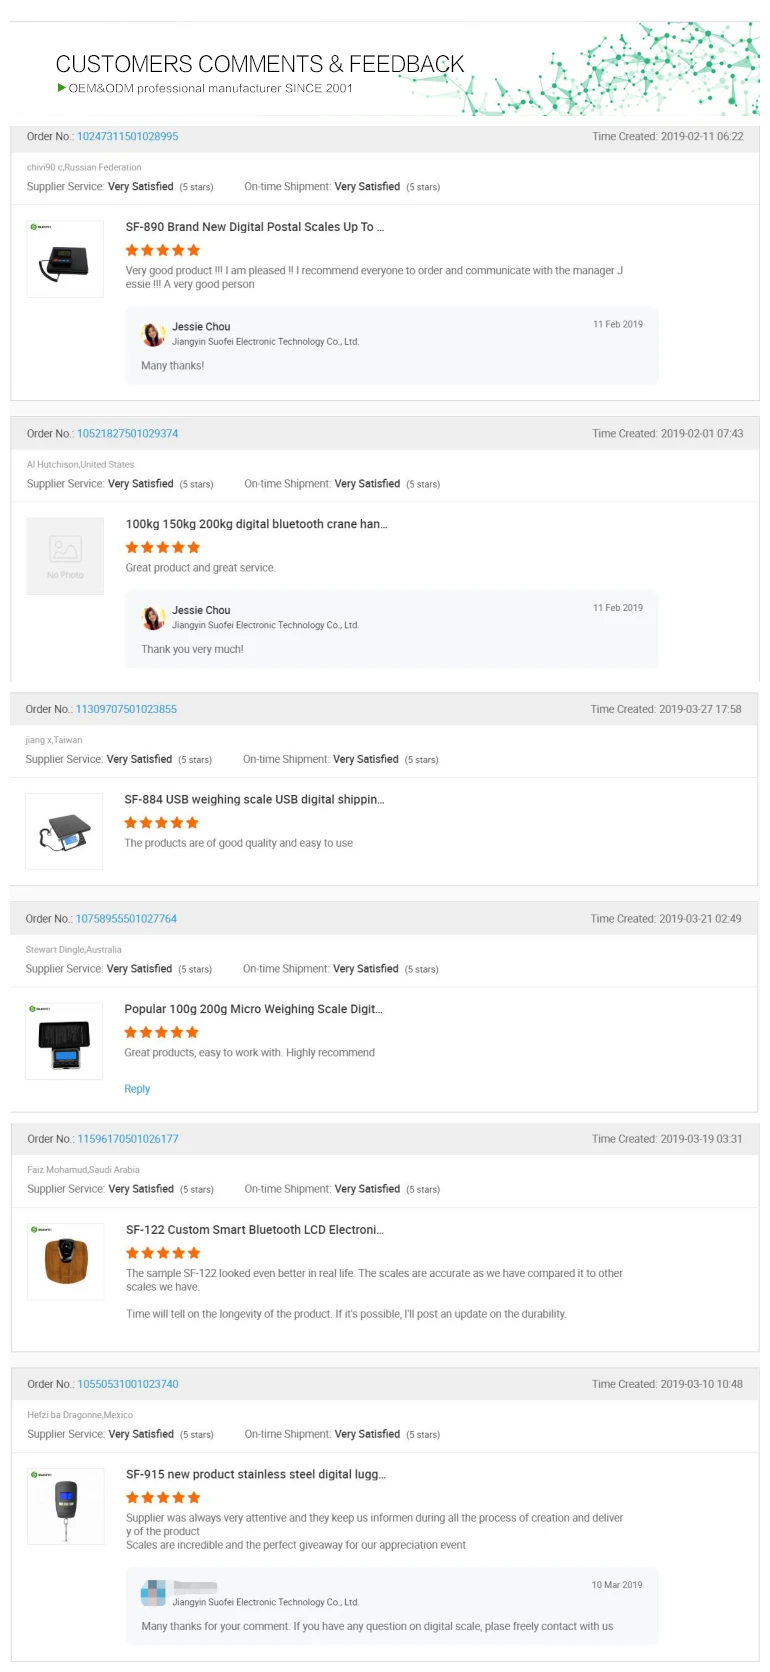
Task: Open order number 10247311501028995 link
Action: (x=127, y=137)
